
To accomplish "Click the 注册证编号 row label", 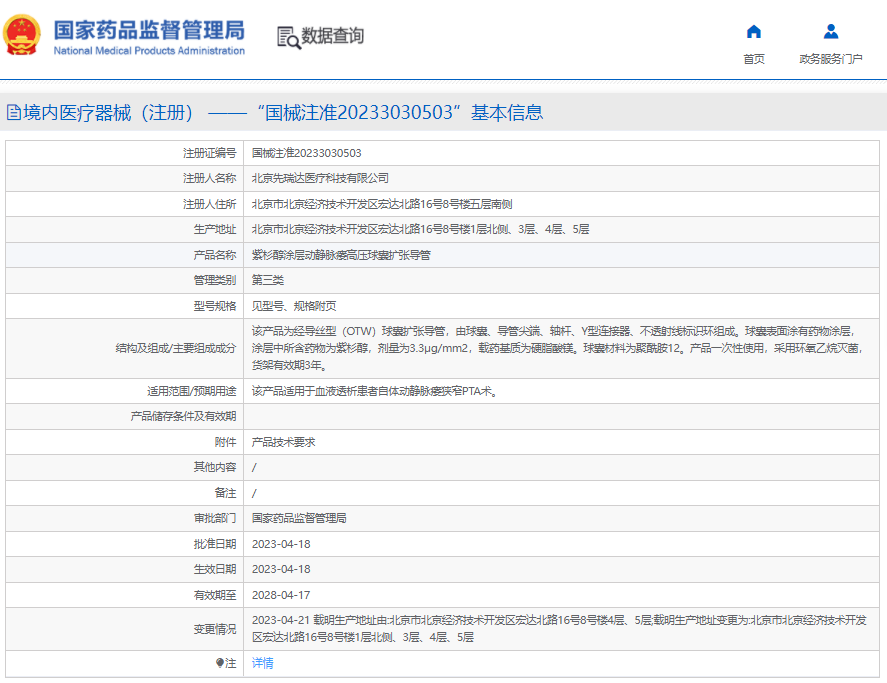I will click(x=209, y=153).
